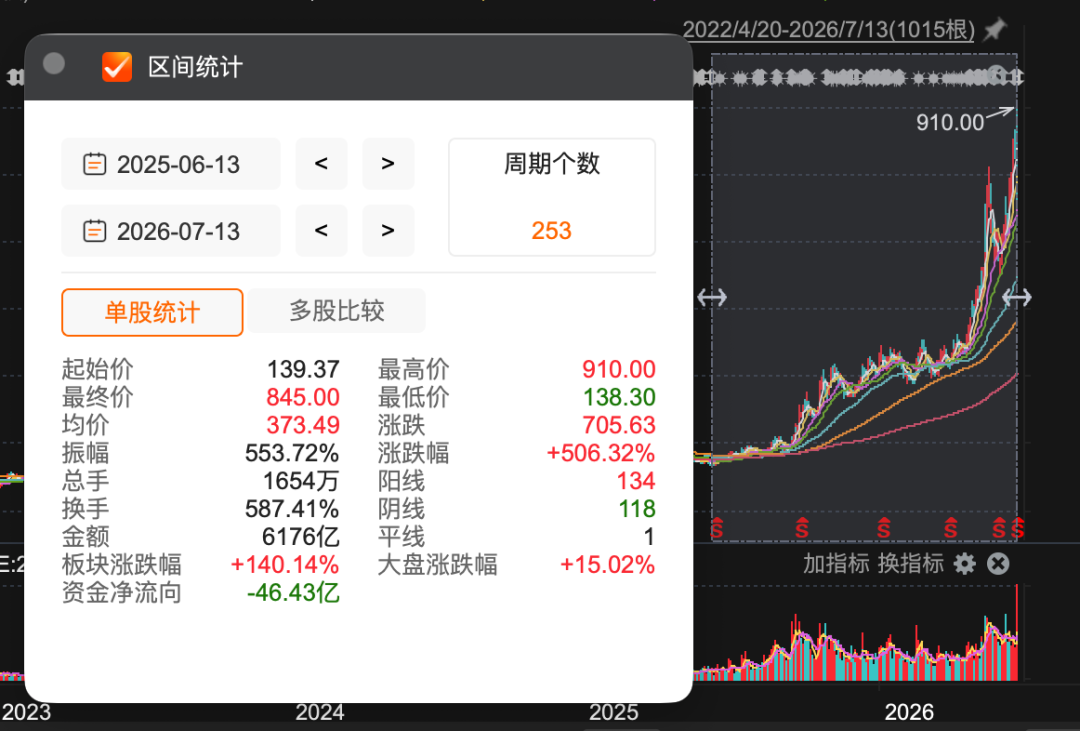Click the 加指标 button
Image resolution: width=1080 pixels, height=731 pixels.
tap(836, 564)
